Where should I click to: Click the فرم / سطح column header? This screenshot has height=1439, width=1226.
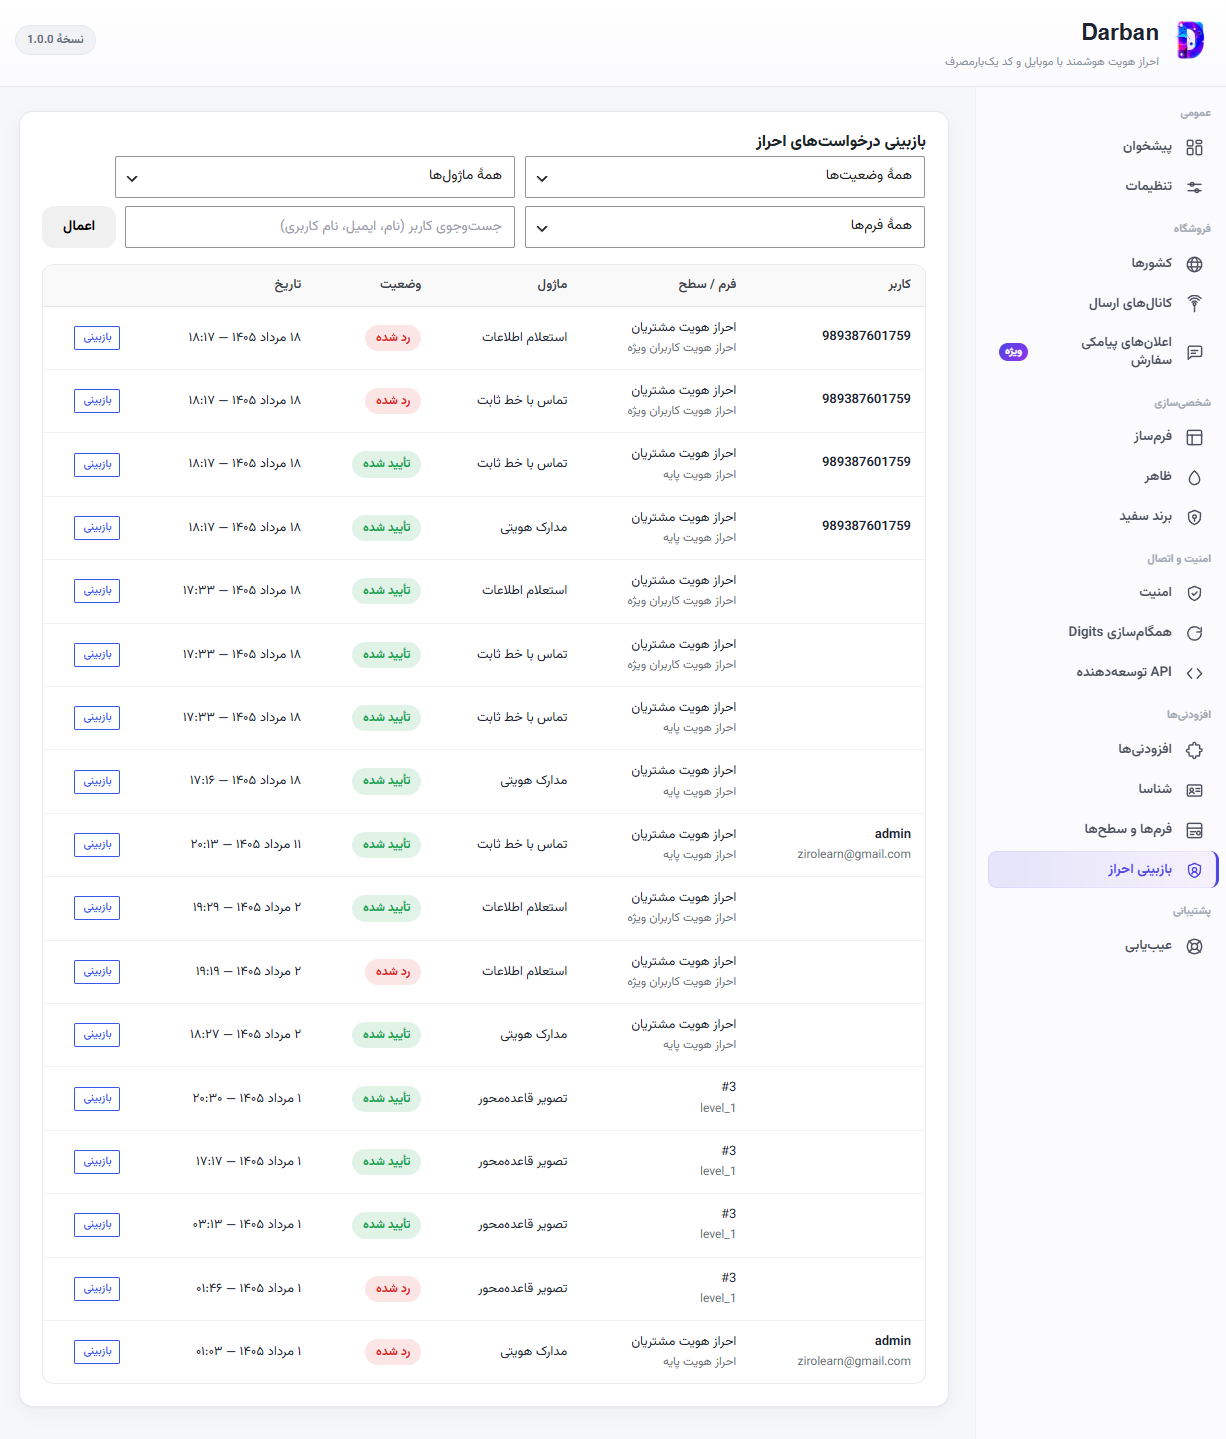coord(707,285)
